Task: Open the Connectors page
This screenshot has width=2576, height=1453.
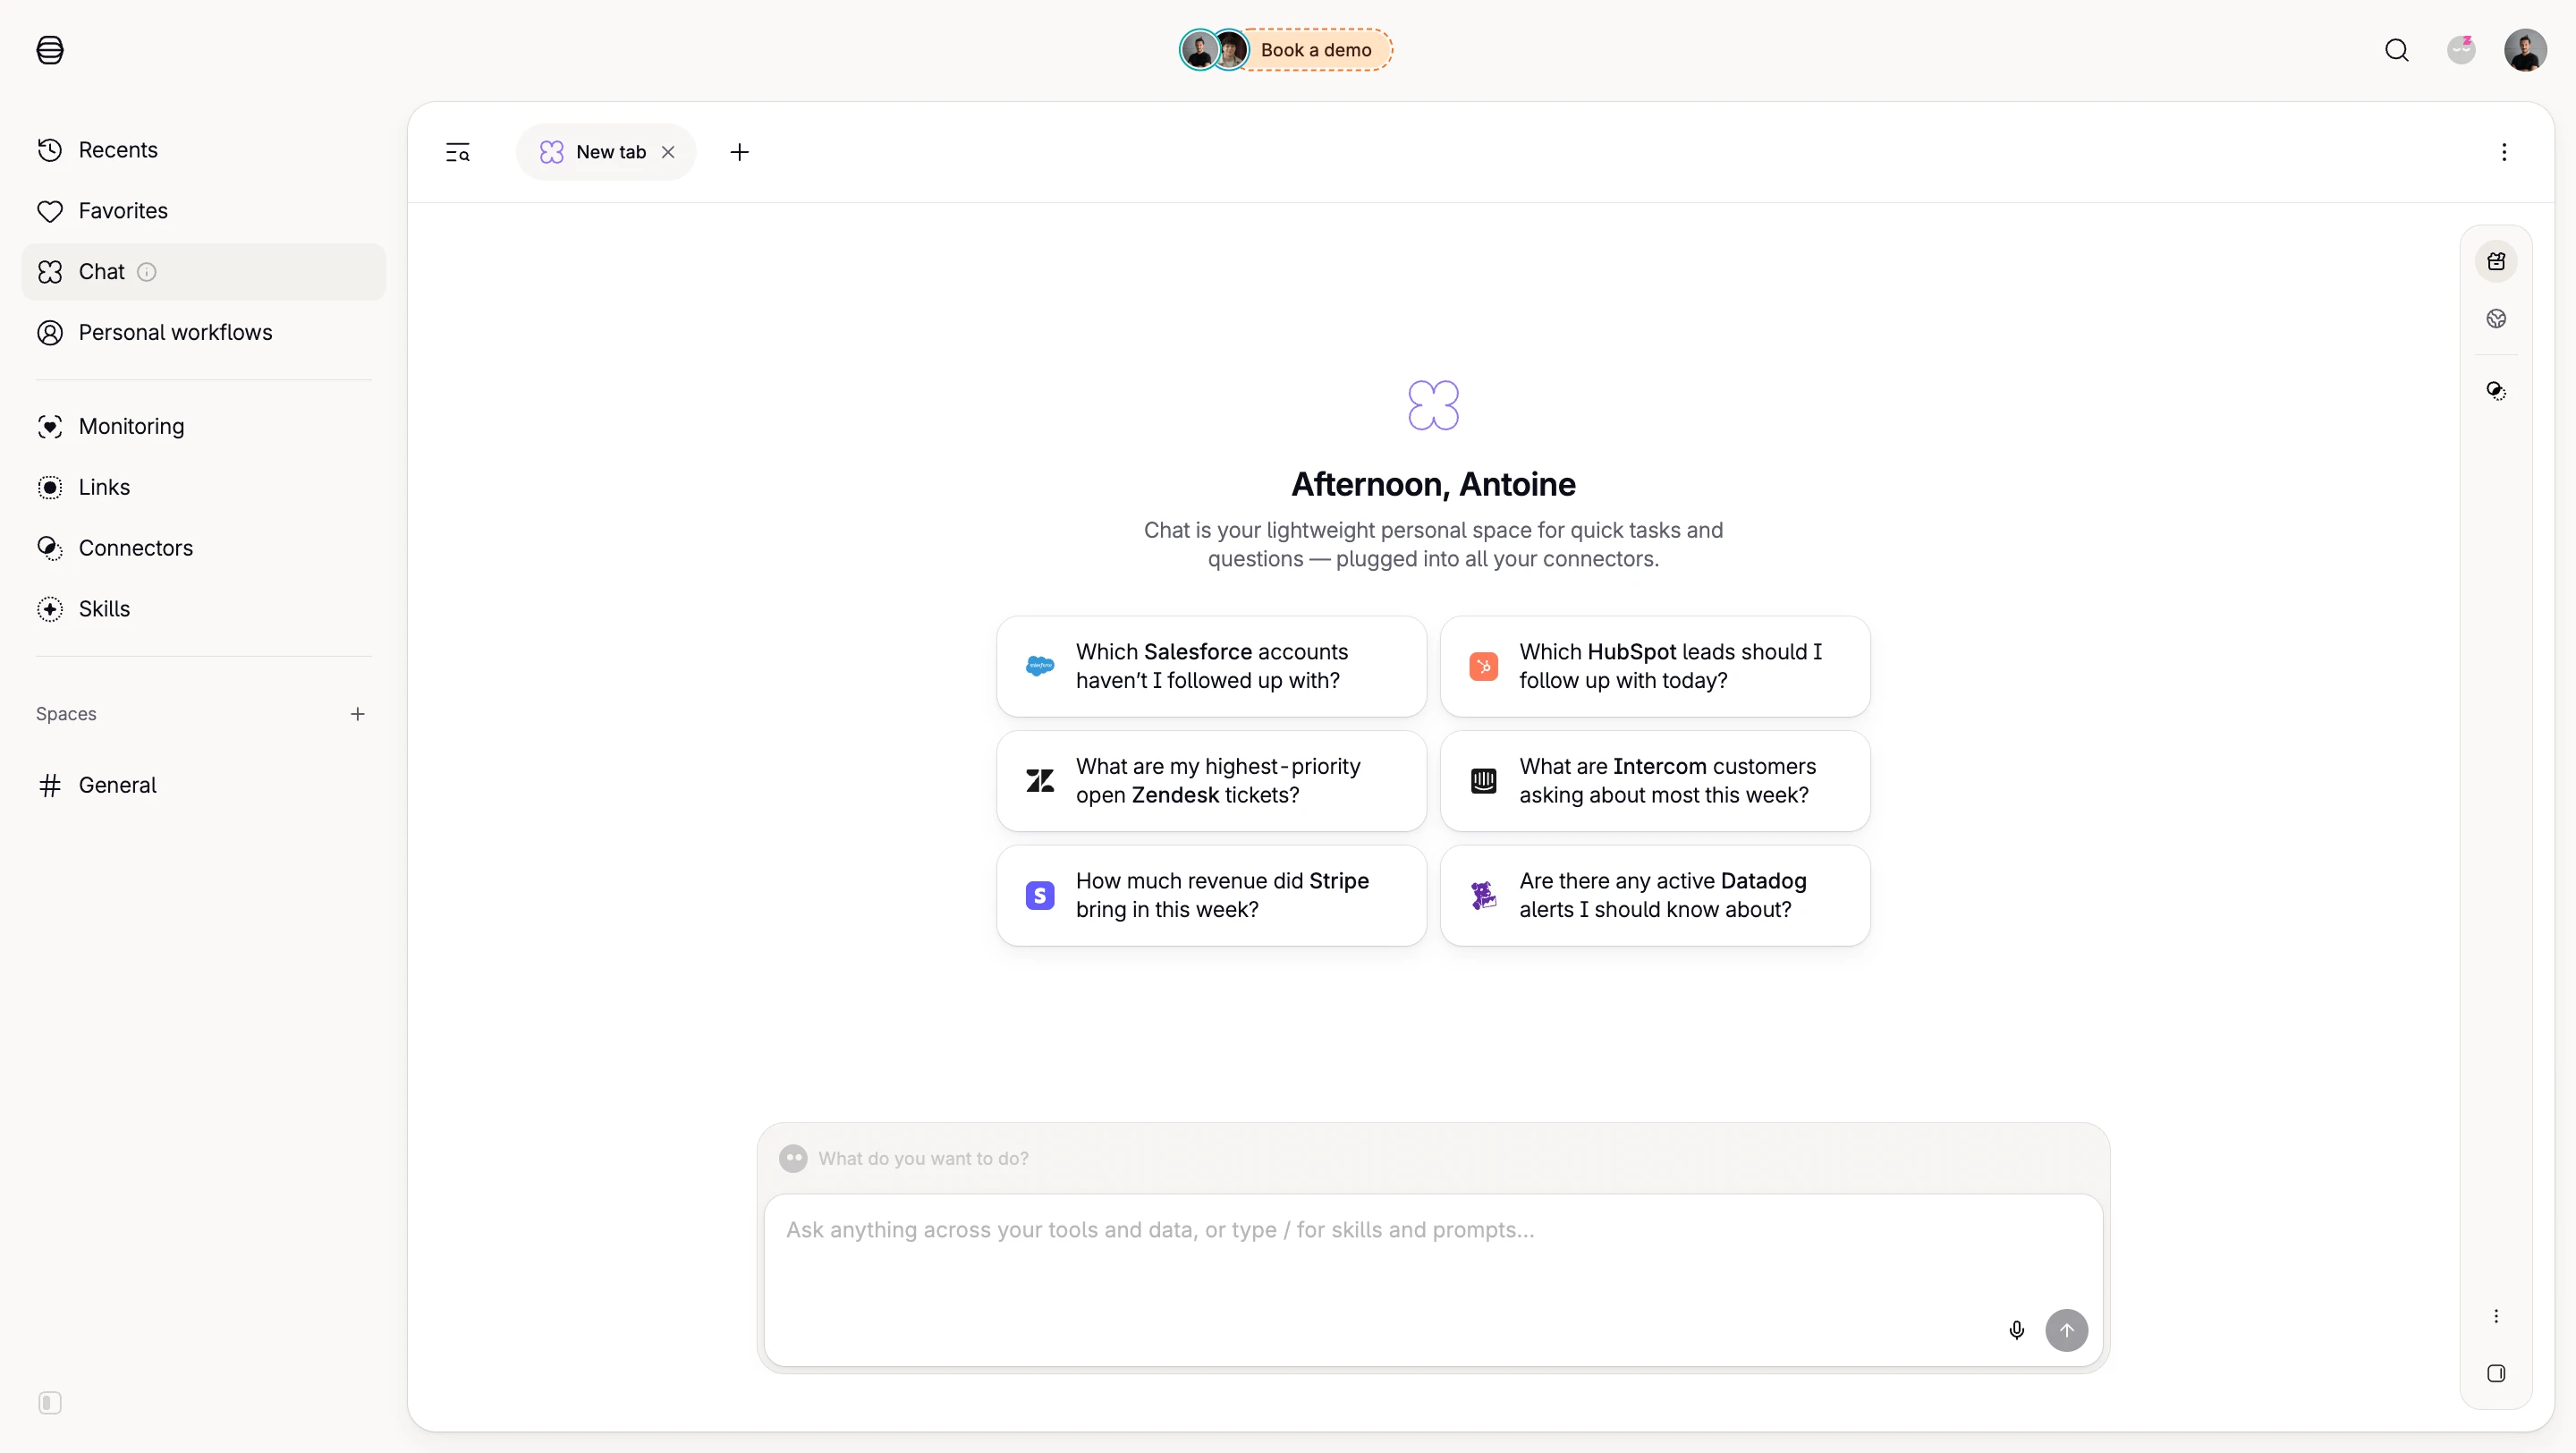Action: pos(203,549)
